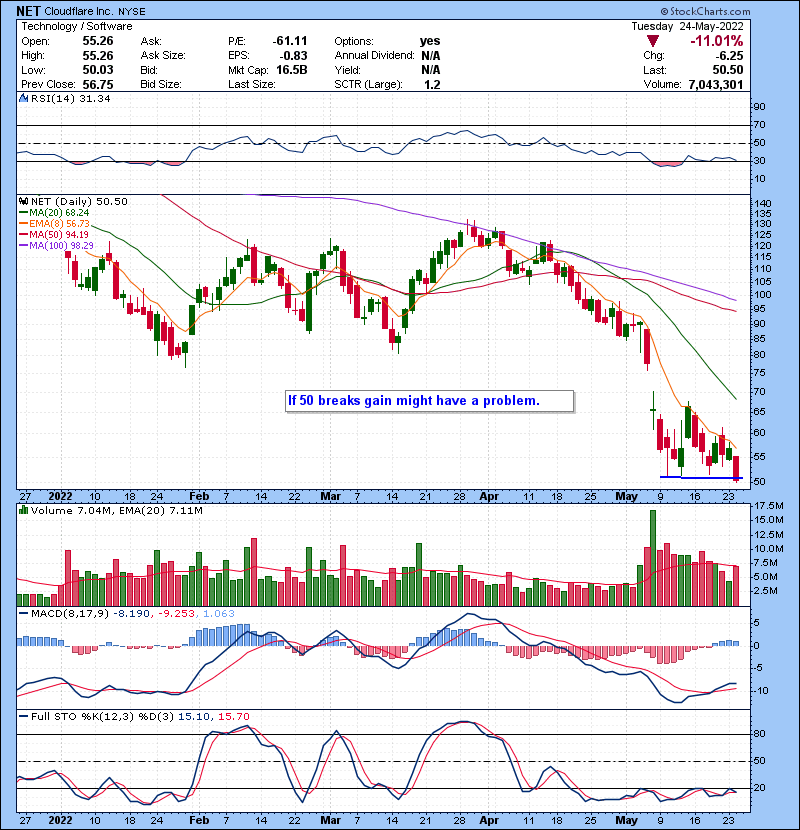Click the NYSE exchange label
This screenshot has height=830, width=800.
(x=131, y=11)
